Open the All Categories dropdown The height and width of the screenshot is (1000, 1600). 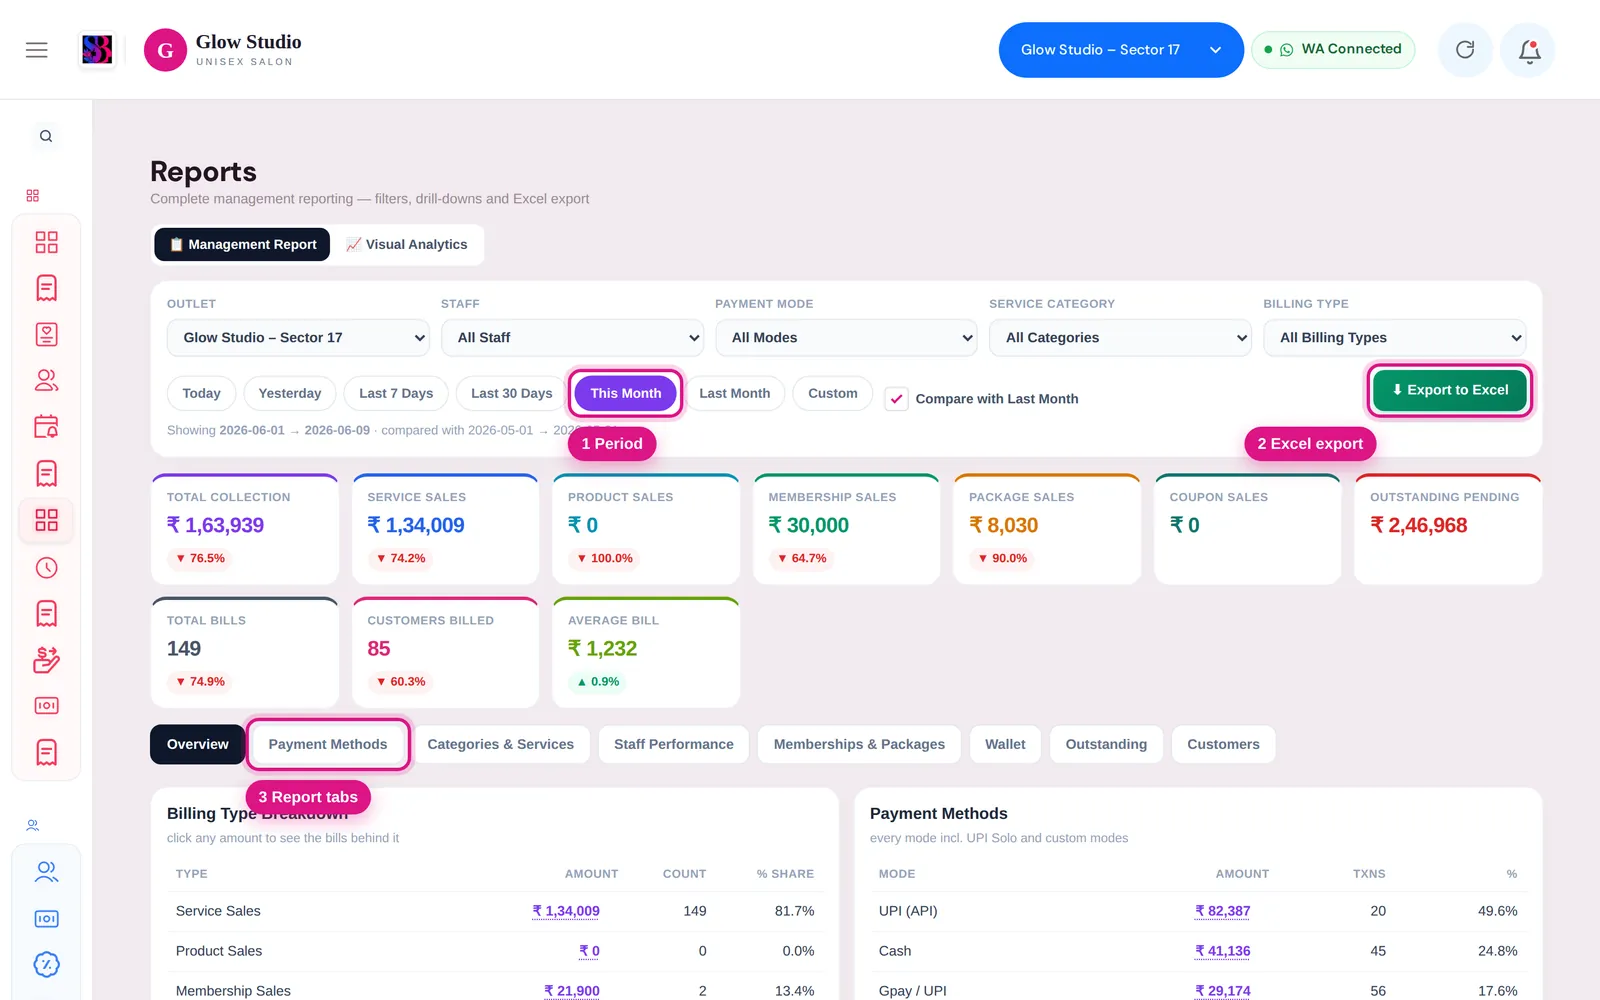pyautogui.click(x=1120, y=338)
